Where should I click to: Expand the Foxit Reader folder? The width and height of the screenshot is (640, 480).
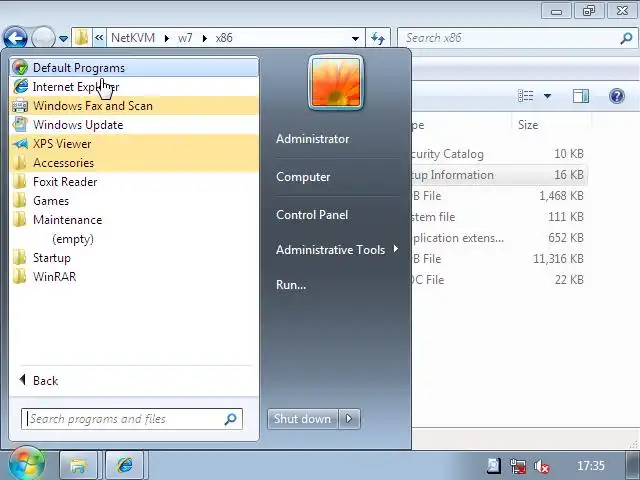[134, 182]
